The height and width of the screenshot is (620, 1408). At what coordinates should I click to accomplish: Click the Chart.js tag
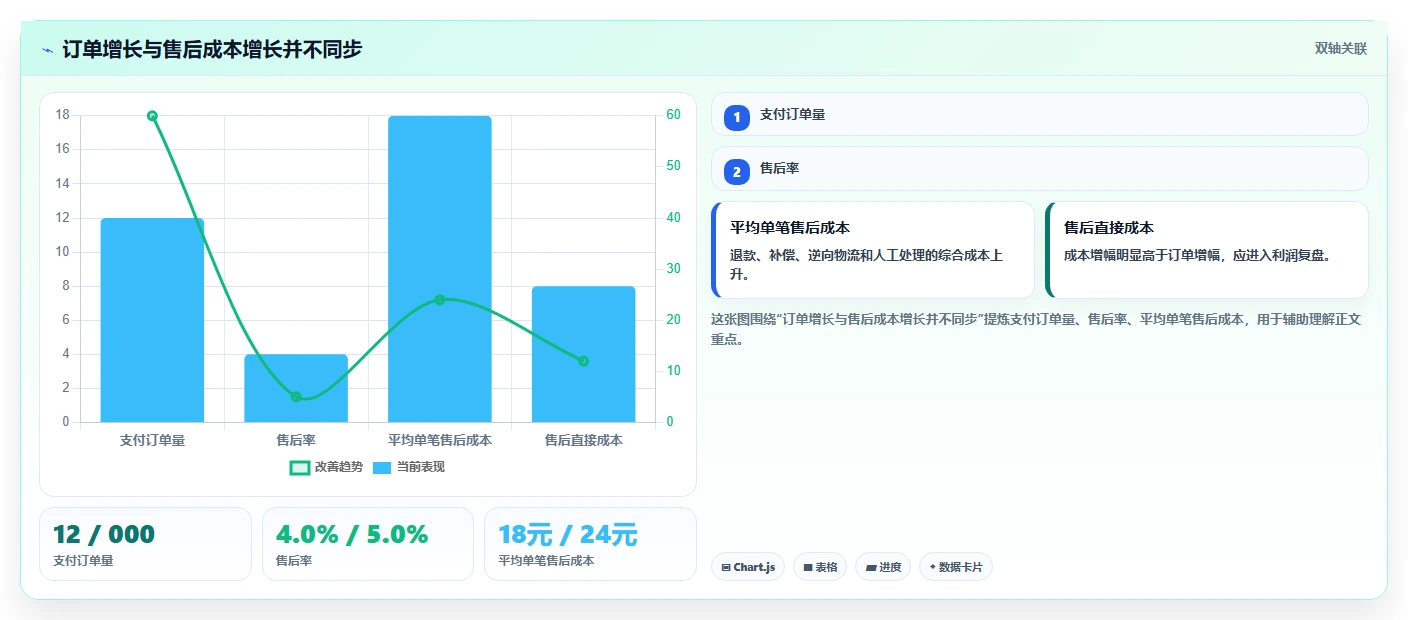coord(748,567)
